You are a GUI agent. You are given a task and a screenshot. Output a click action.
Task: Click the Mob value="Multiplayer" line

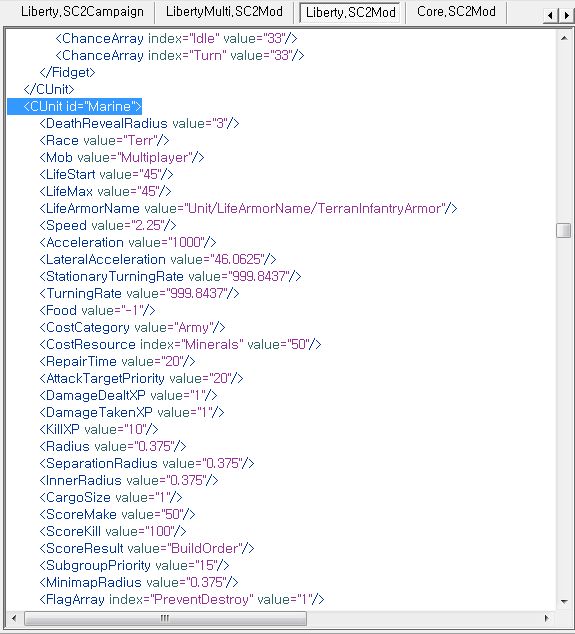click(122, 157)
